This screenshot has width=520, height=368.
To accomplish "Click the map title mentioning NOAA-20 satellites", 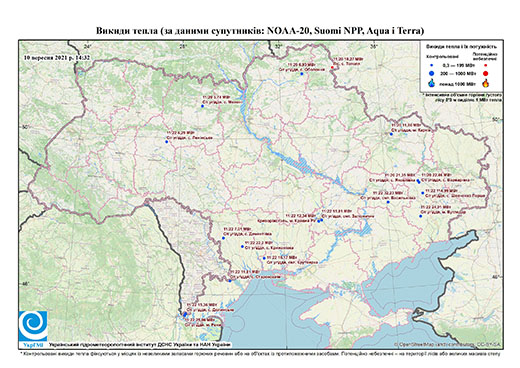I will [260, 31].
